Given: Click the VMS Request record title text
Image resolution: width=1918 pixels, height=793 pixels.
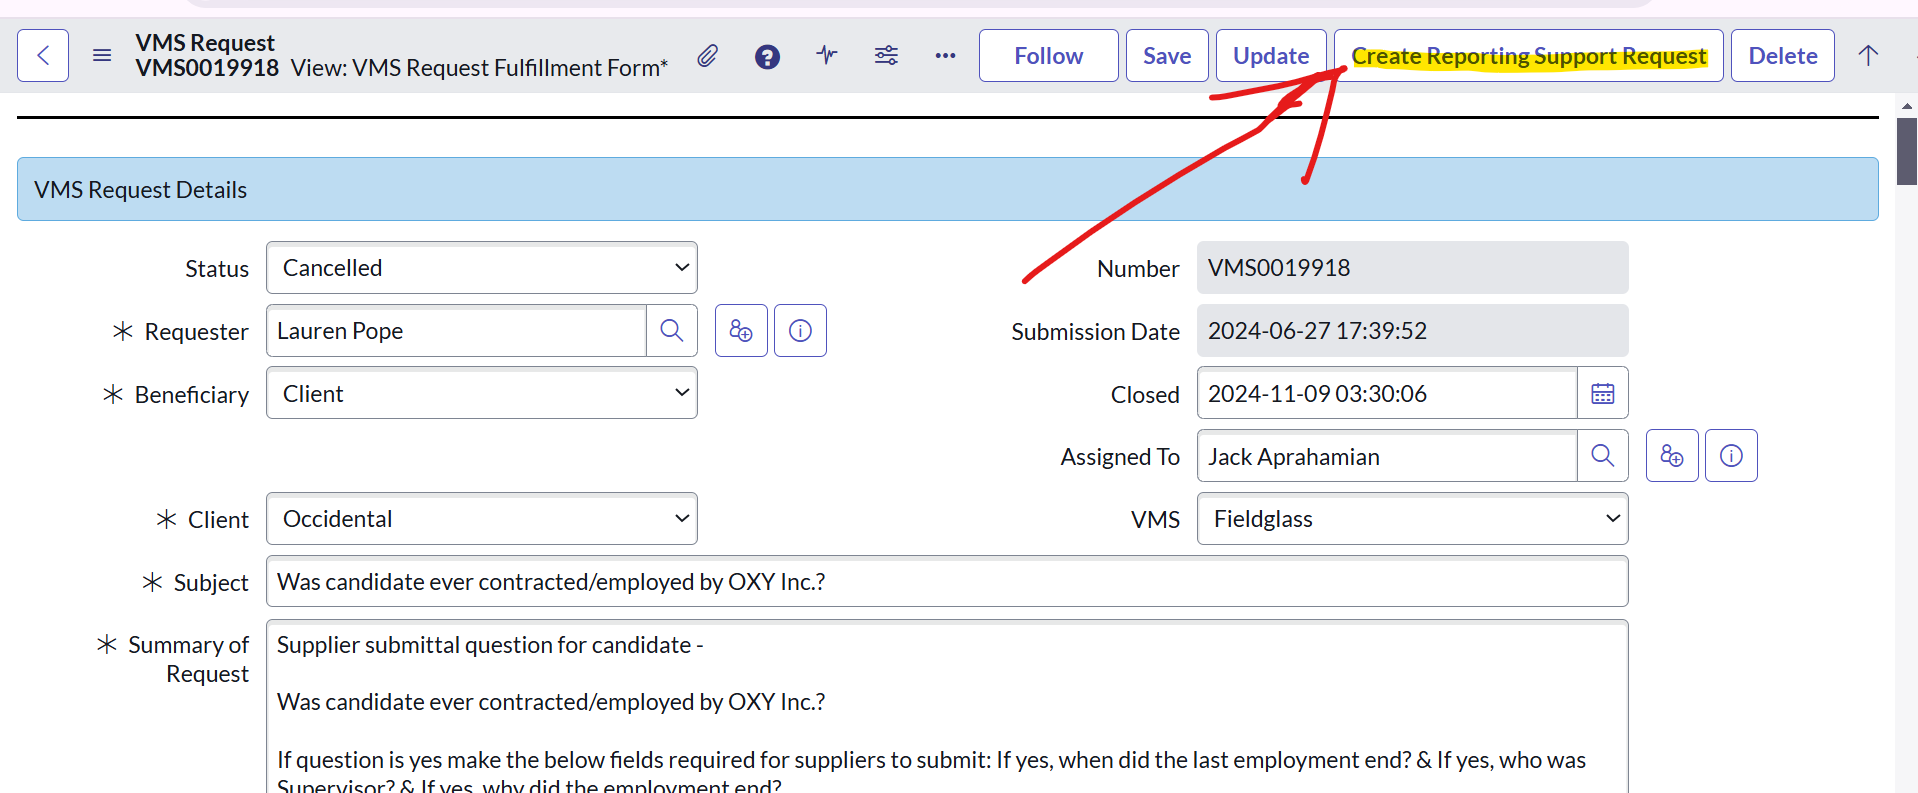Looking at the screenshot, I should [205, 43].
